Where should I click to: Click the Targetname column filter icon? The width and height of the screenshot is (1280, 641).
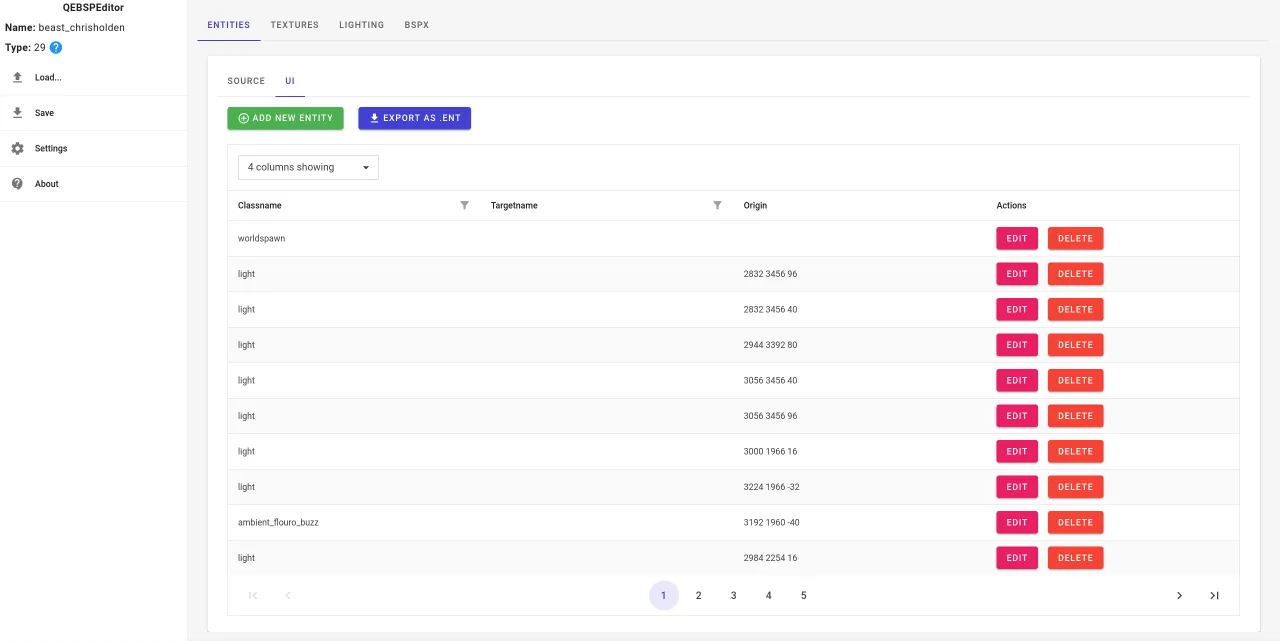(717, 205)
